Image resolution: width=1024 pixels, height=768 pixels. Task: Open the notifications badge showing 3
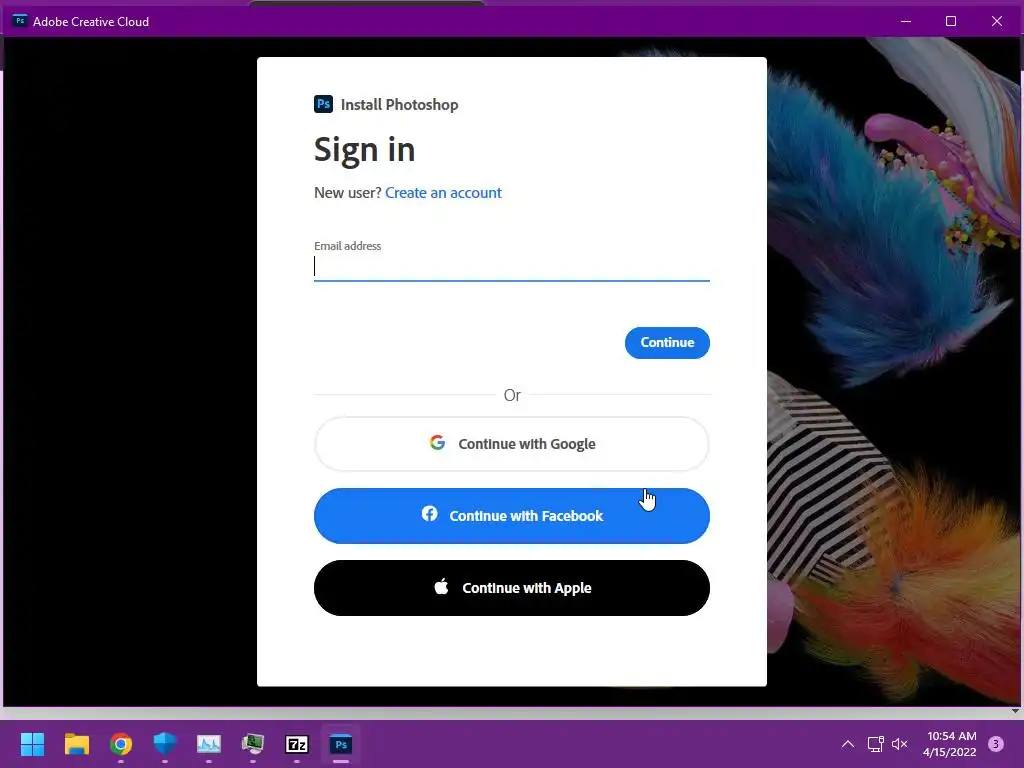[x=996, y=744]
